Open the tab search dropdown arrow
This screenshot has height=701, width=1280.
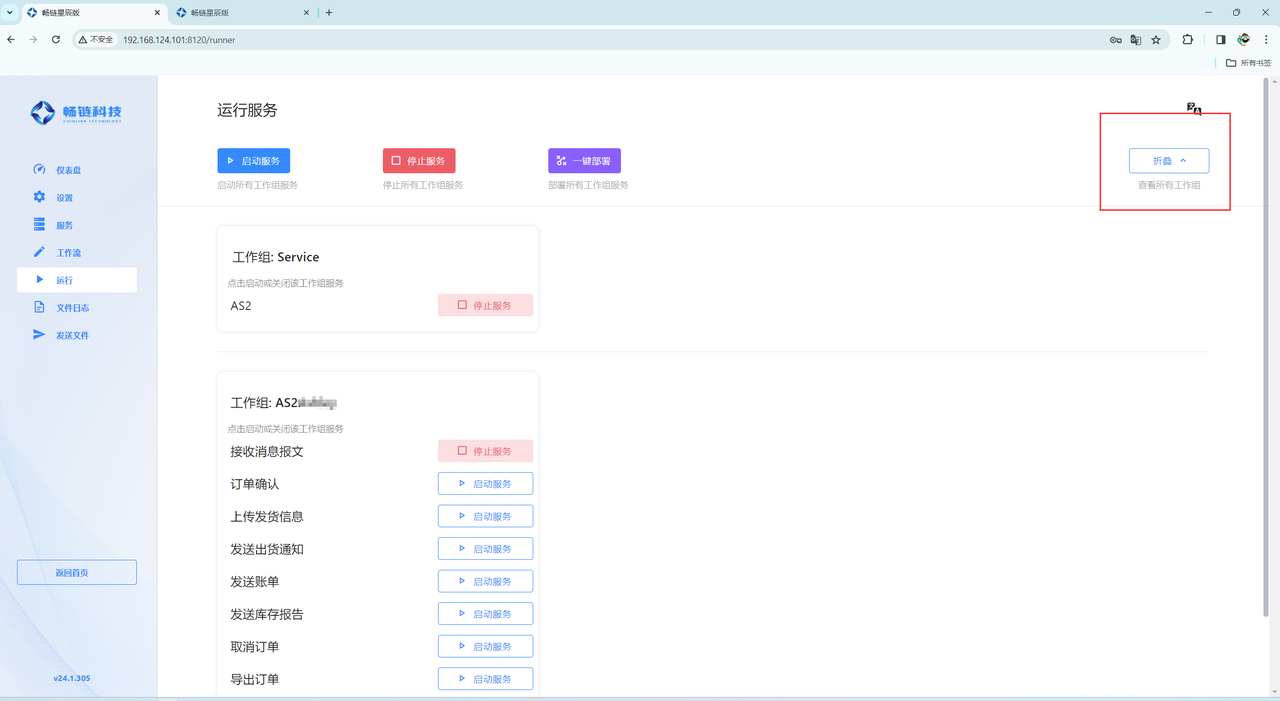(x=10, y=13)
